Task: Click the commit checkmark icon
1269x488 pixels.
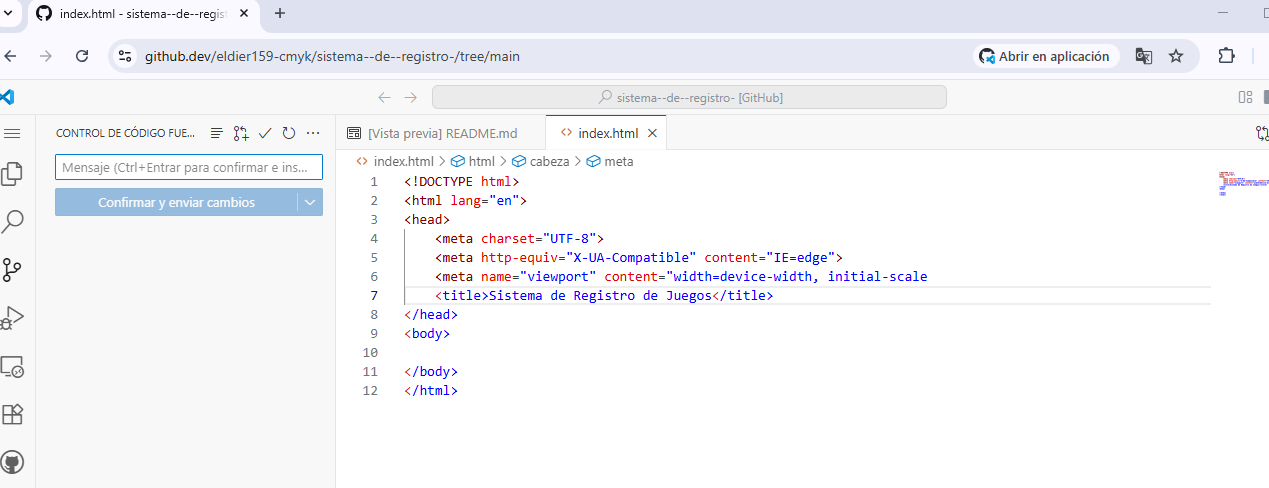Action: coord(265,133)
